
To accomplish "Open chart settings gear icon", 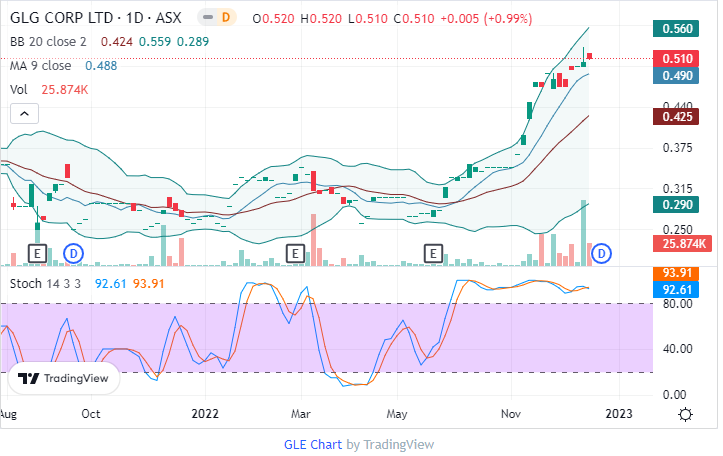I will [x=686, y=415].
